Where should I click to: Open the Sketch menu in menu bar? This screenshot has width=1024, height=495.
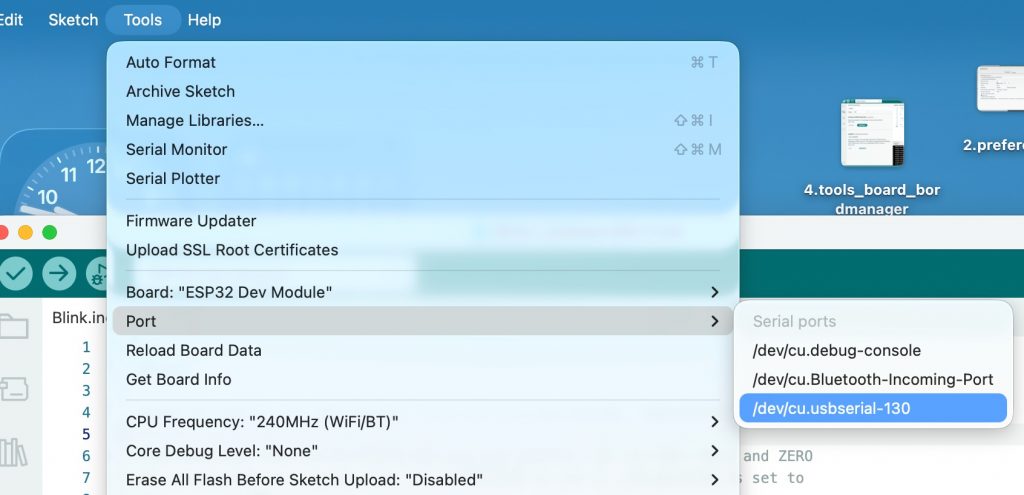tap(73, 20)
